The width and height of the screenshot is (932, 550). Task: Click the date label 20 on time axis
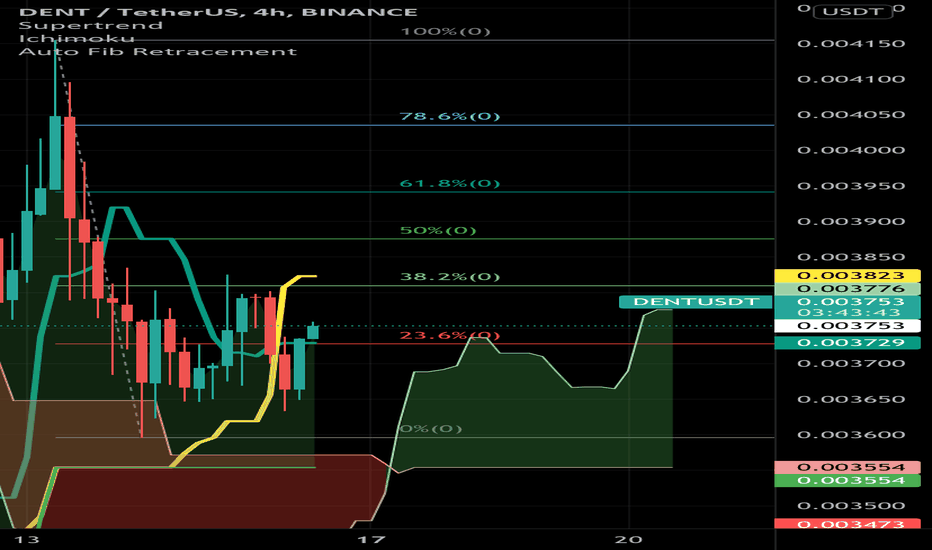(x=628, y=540)
